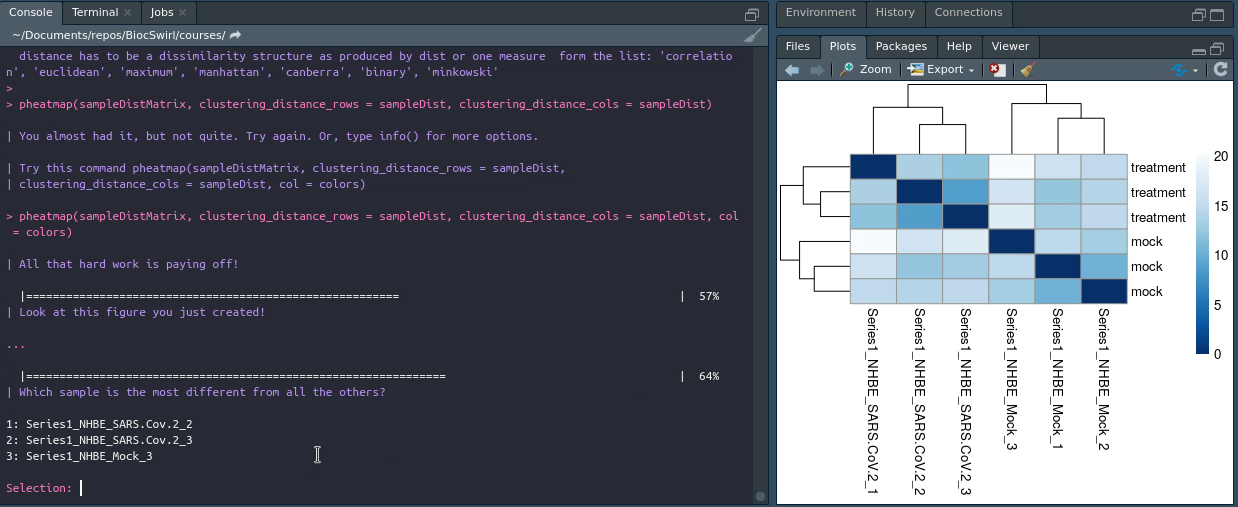1238x507 pixels.
Task: Click the console Selection input prompt
Action: [42, 488]
